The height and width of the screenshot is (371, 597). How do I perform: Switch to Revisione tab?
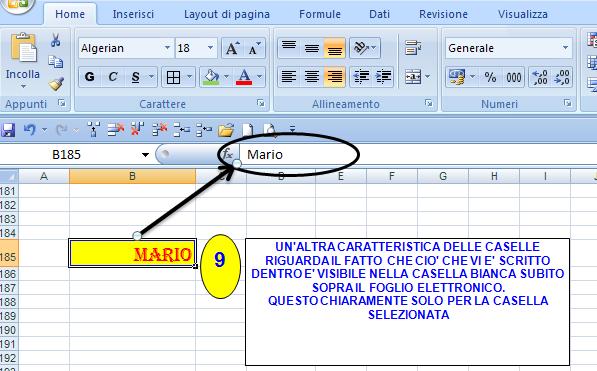coord(443,14)
